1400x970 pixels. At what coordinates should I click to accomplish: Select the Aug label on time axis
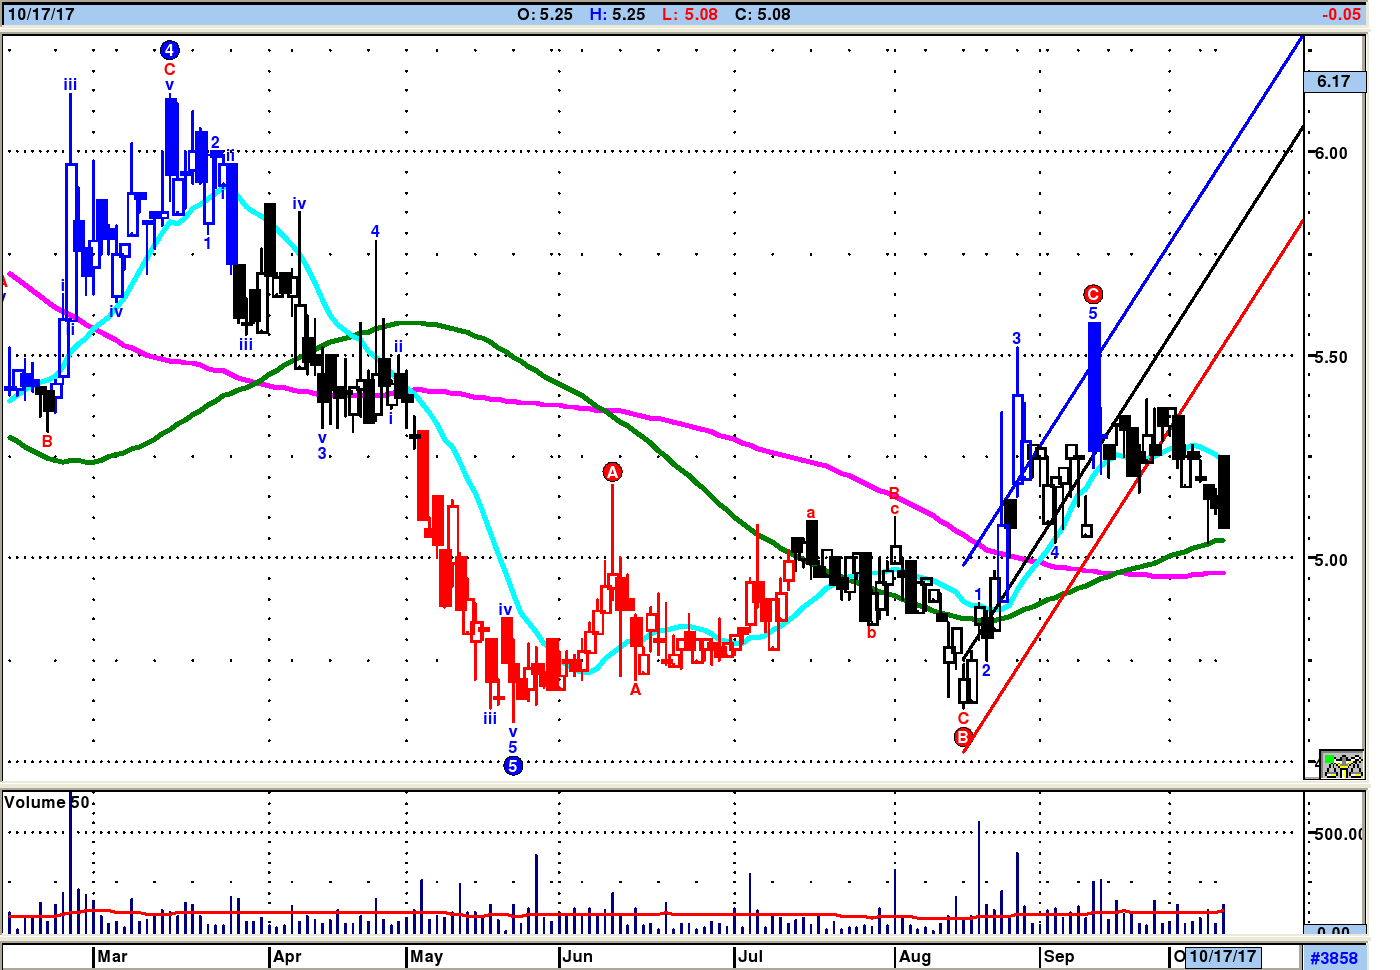point(914,956)
